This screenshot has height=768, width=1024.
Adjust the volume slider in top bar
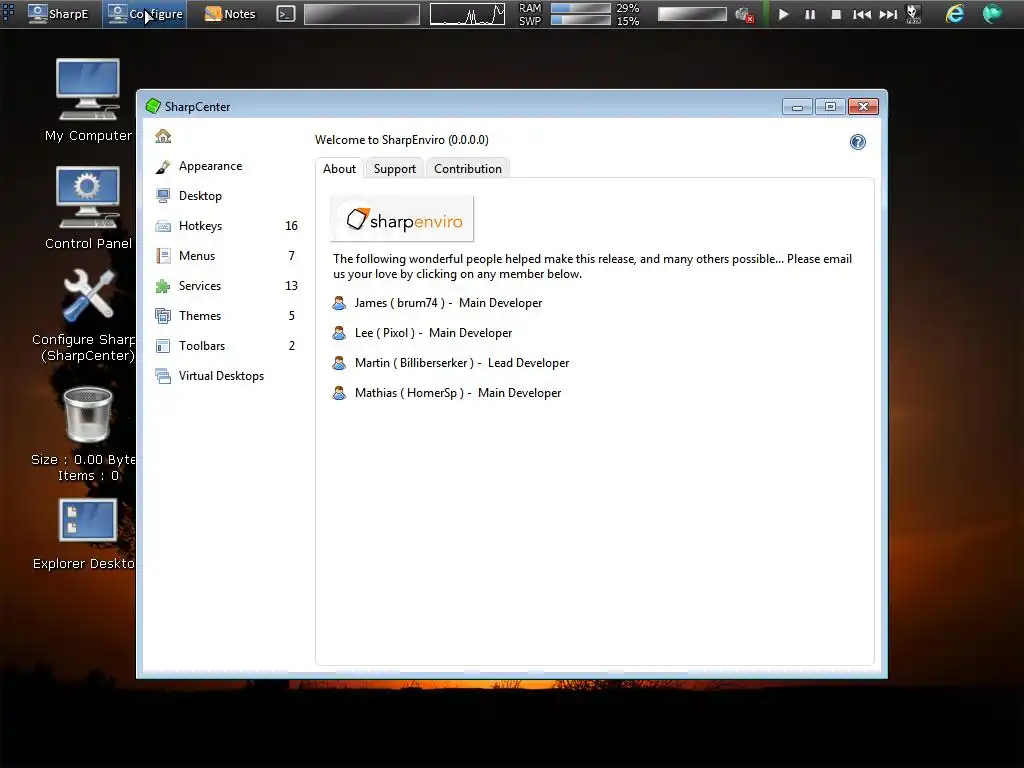692,14
